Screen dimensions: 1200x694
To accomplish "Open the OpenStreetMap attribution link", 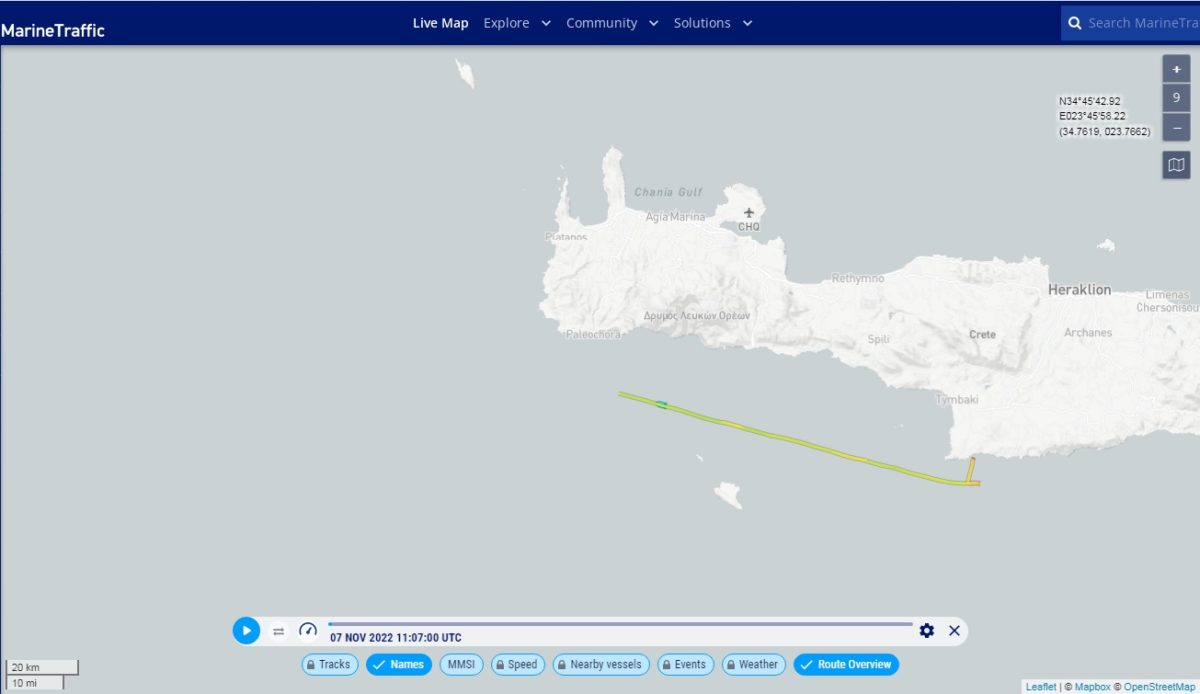I will [1158, 687].
